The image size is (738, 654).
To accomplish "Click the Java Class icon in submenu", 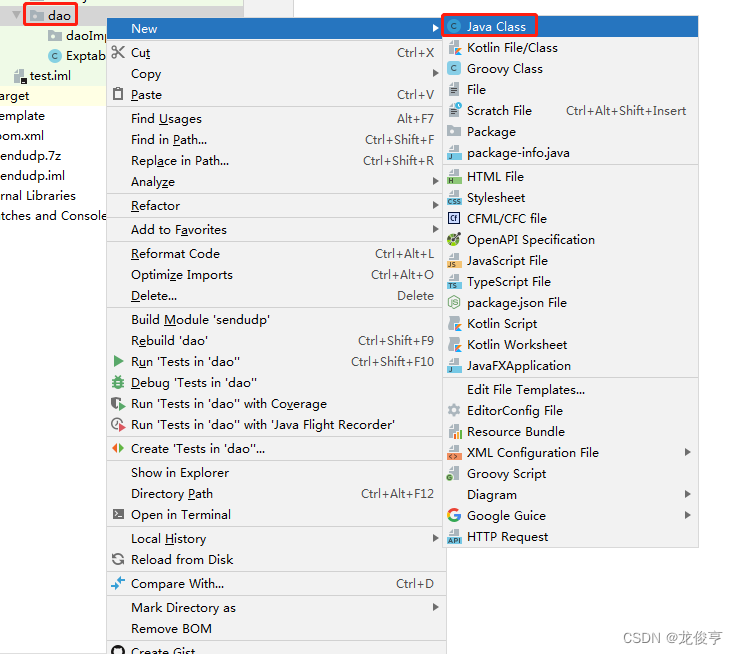I will tap(454, 26).
